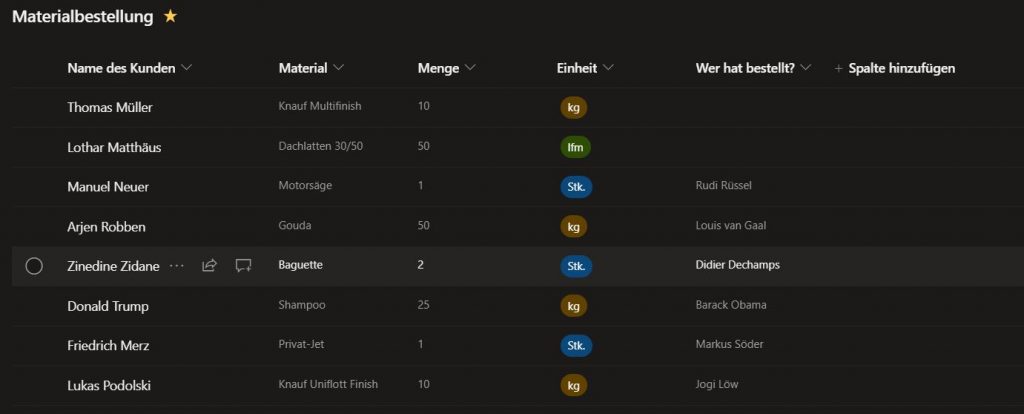The image size is (1024, 414).
Task: Click the kg pill in Arjen Robben row
Action: click(x=574, y=227)
